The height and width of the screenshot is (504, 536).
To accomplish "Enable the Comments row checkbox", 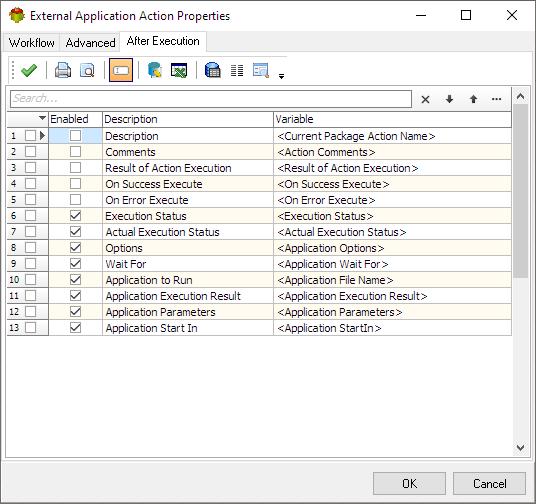I will (x=75, y=151).
